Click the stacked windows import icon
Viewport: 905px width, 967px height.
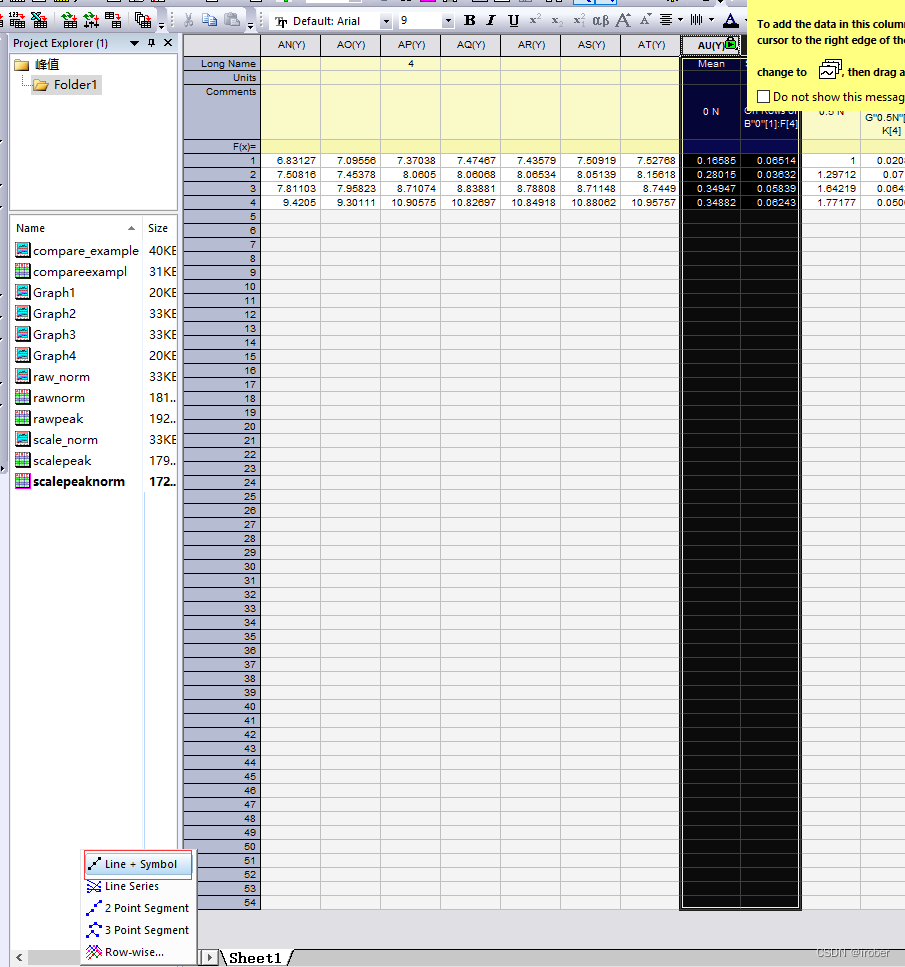point(143,20)
